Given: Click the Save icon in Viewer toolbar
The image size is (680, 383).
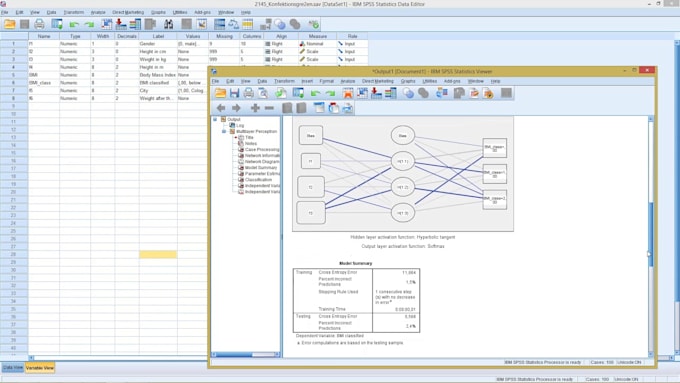Looking at the screenshot, I should click(x=235, y=93).
